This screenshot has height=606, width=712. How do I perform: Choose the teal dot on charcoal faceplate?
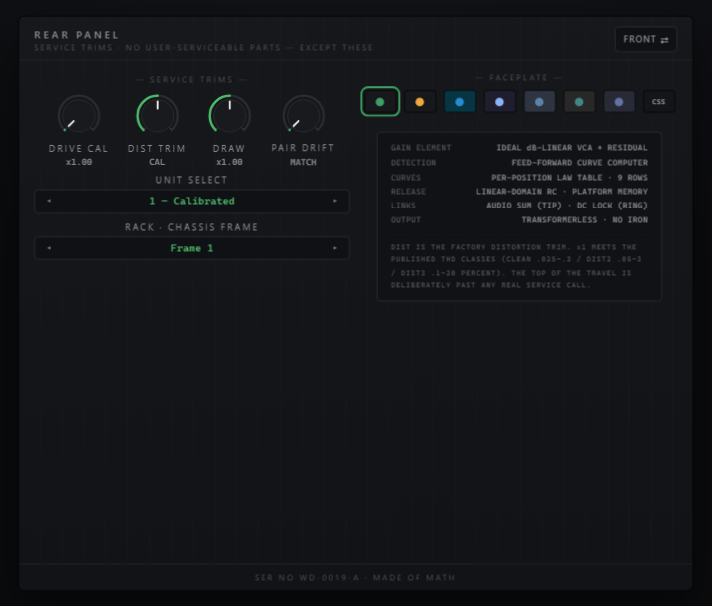coord(579,102)
